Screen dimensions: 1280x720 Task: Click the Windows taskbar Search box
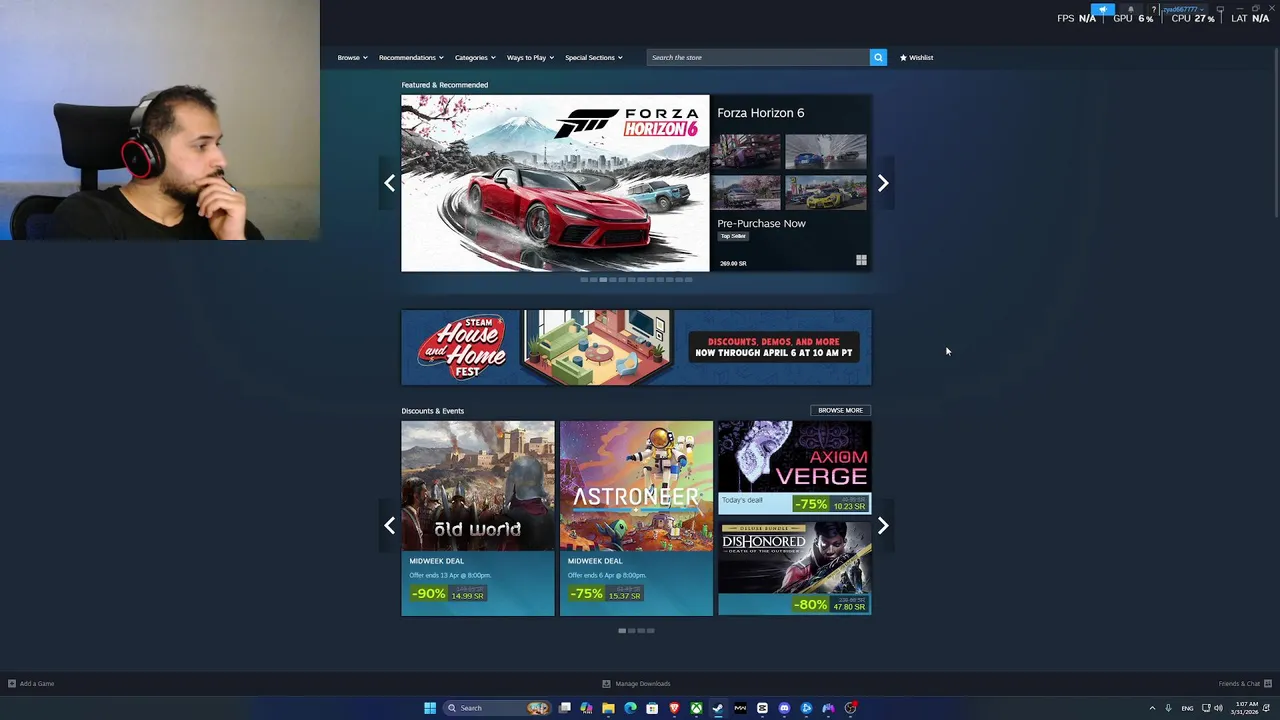497,708
